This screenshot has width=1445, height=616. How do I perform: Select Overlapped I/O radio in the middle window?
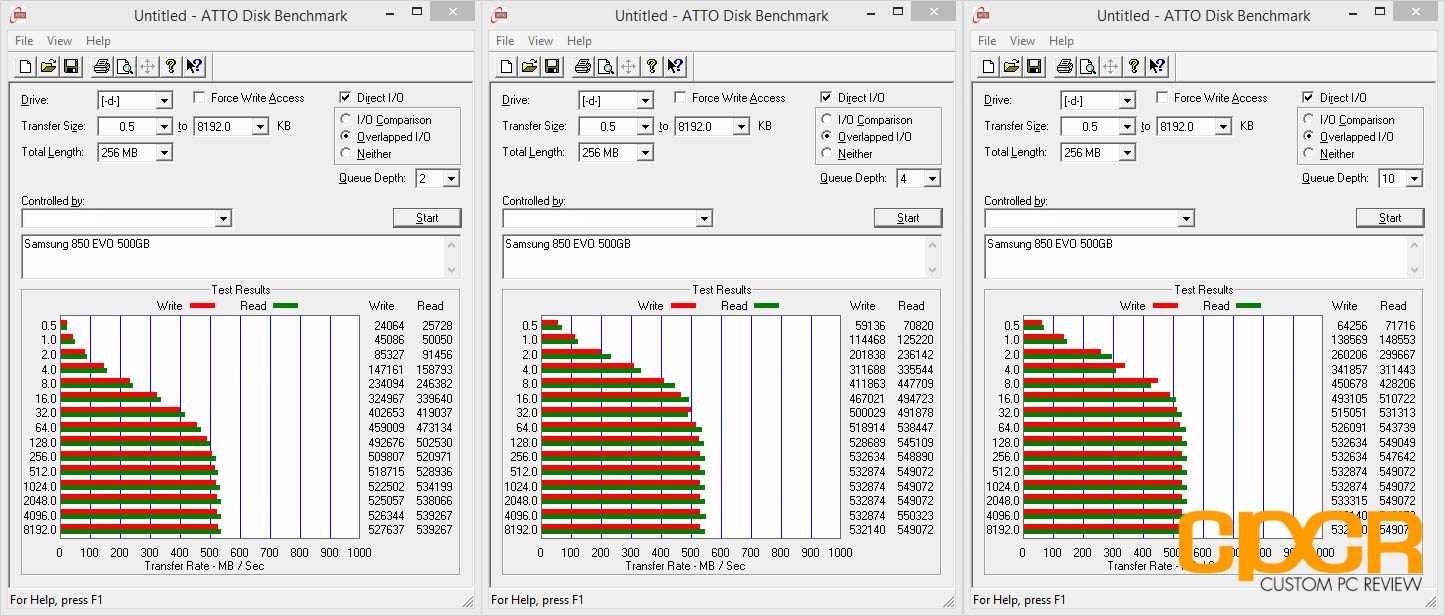pyautogui.click(x=827, y=137)
